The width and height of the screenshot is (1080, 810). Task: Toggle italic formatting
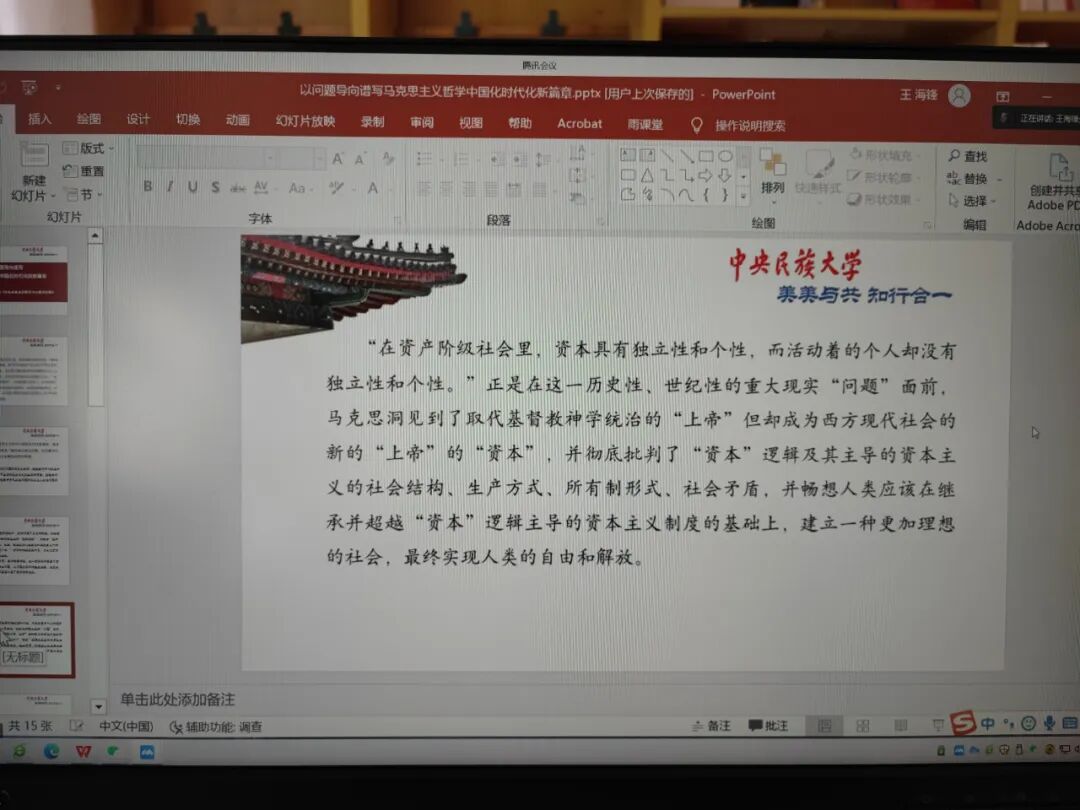[168, 186]
